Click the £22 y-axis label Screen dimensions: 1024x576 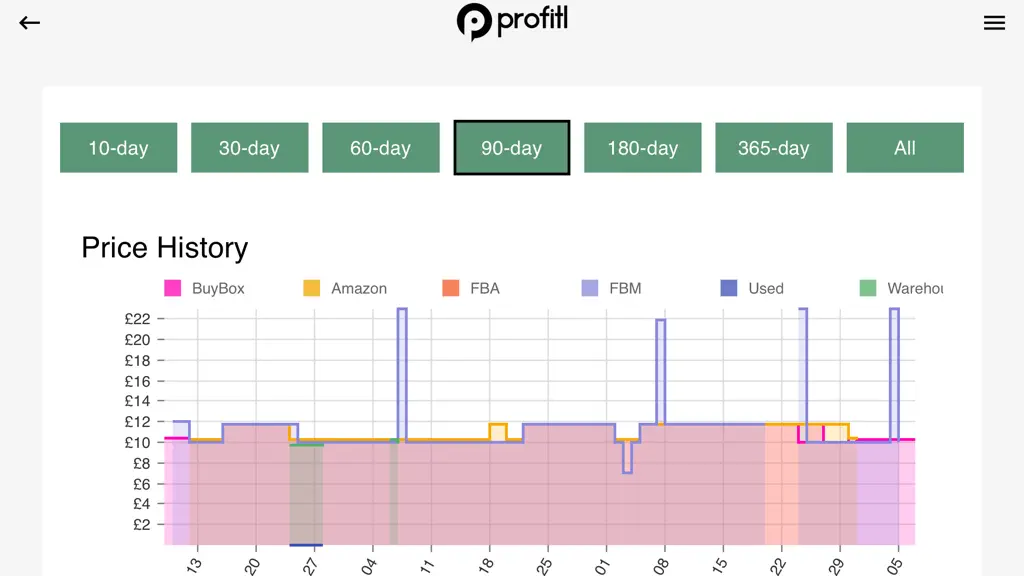[137, 319]
